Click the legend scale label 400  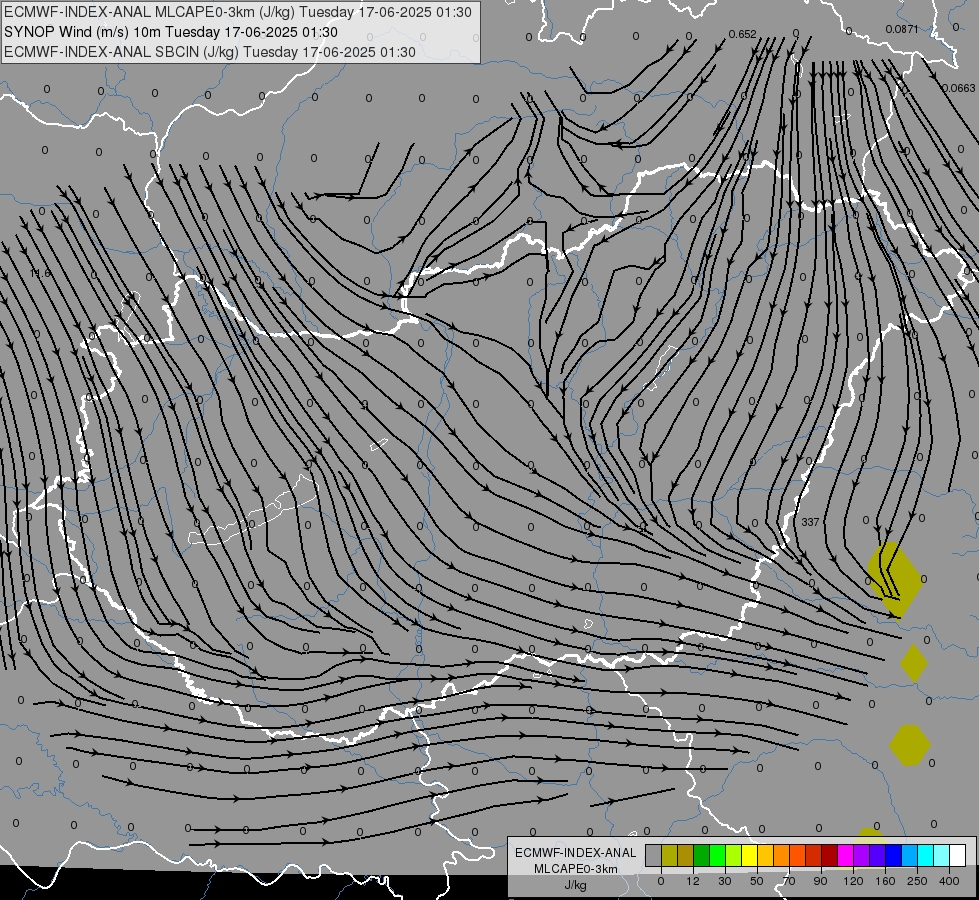[949, 881]
